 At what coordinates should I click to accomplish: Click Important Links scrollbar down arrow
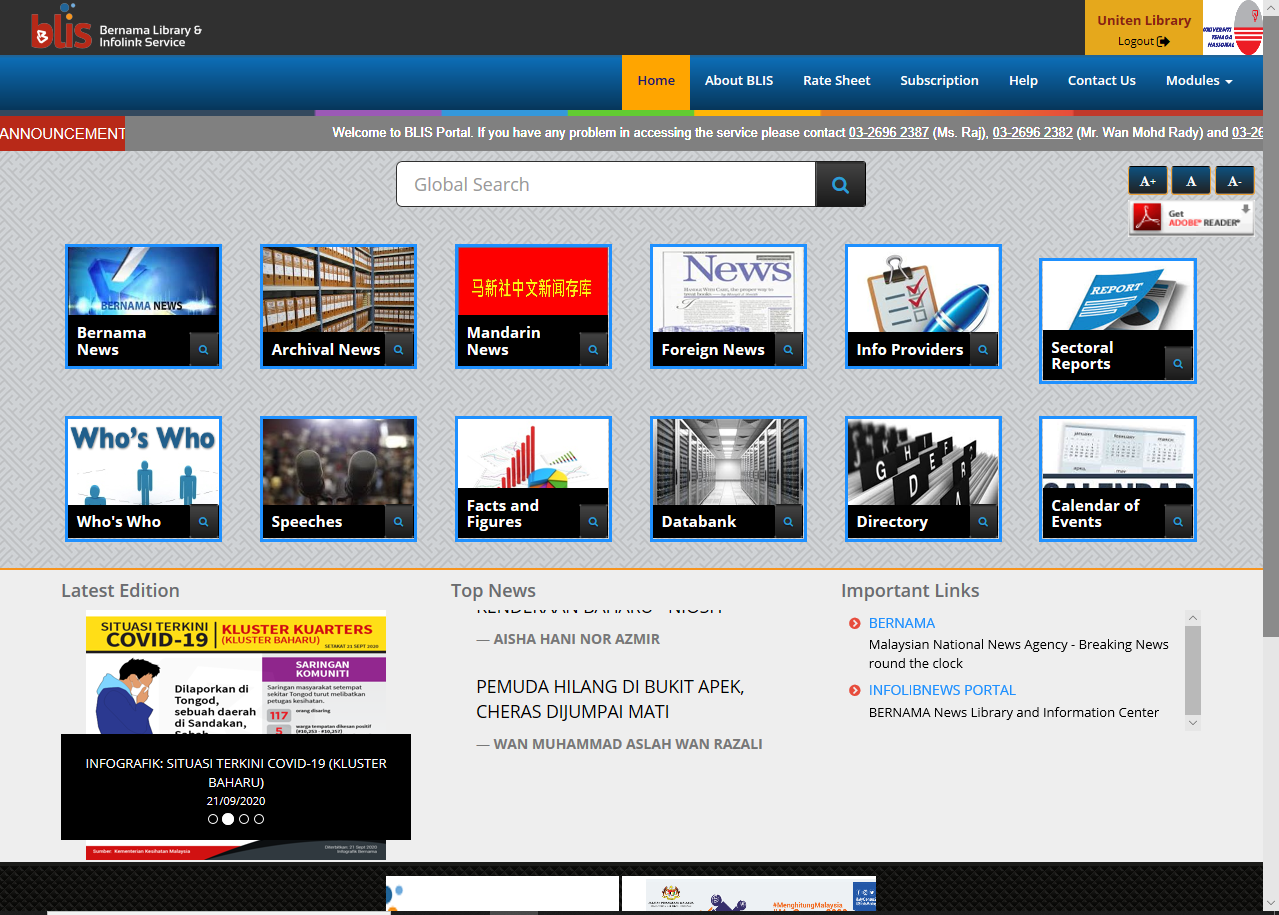coord(1192,722)
